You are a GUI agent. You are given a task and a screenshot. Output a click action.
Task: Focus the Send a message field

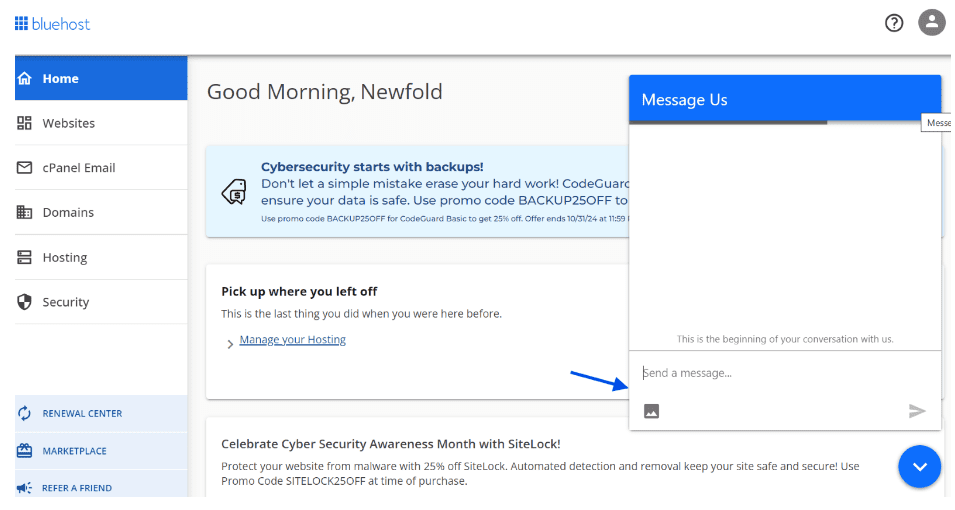pyautogui.click(x=785, y=373)
